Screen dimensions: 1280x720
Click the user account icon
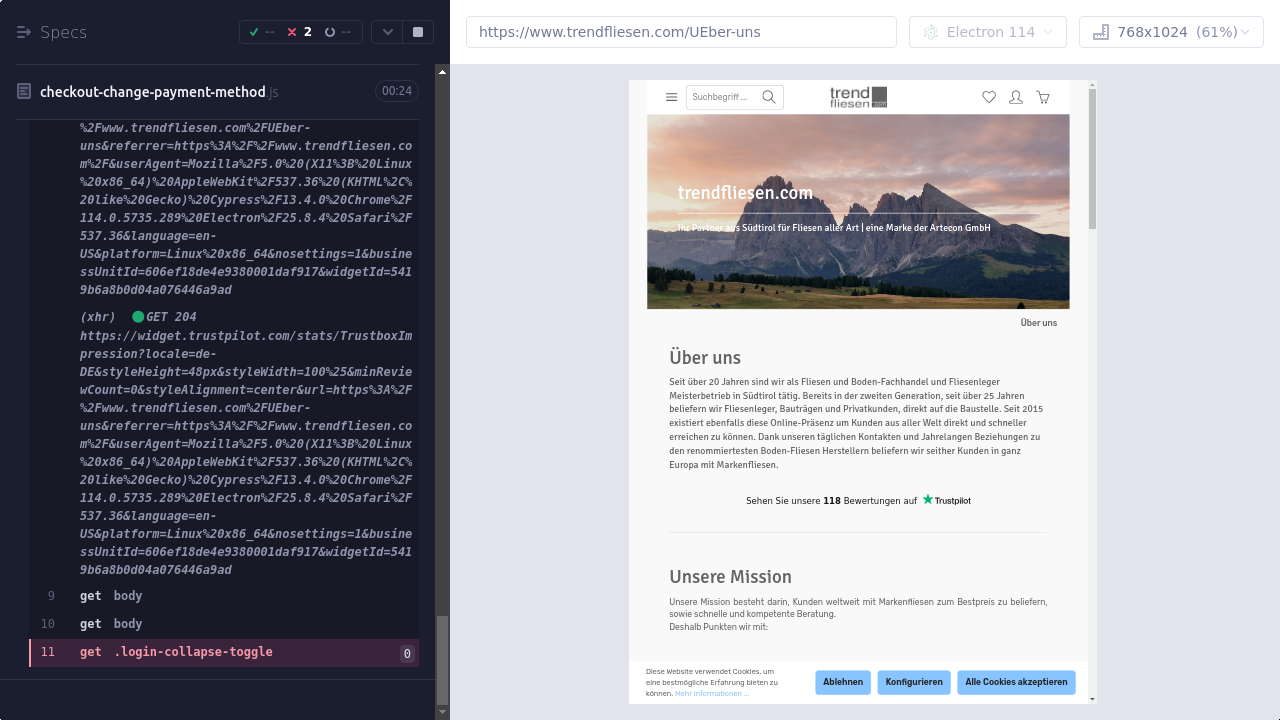pos(1016,97)
